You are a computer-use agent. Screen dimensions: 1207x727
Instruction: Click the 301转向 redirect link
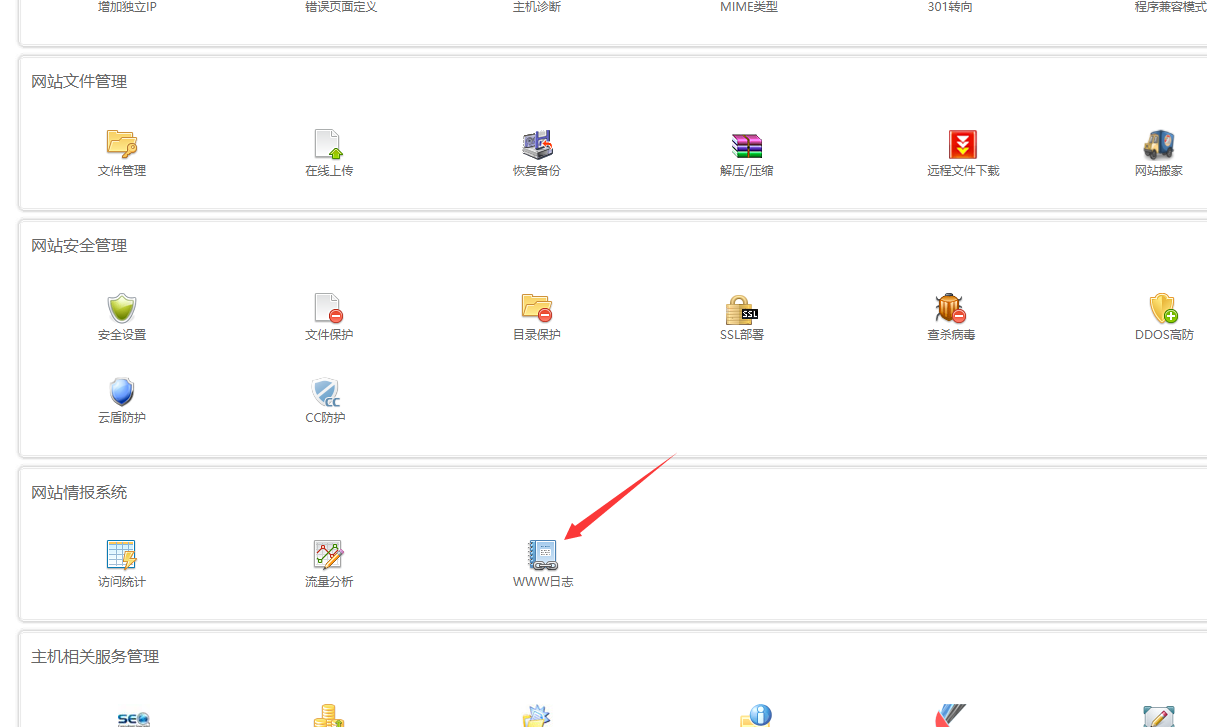(x=949, y=7)
